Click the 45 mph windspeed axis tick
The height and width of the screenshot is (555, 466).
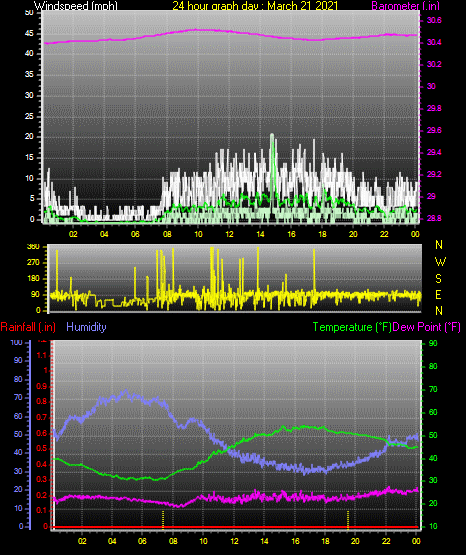29,34
